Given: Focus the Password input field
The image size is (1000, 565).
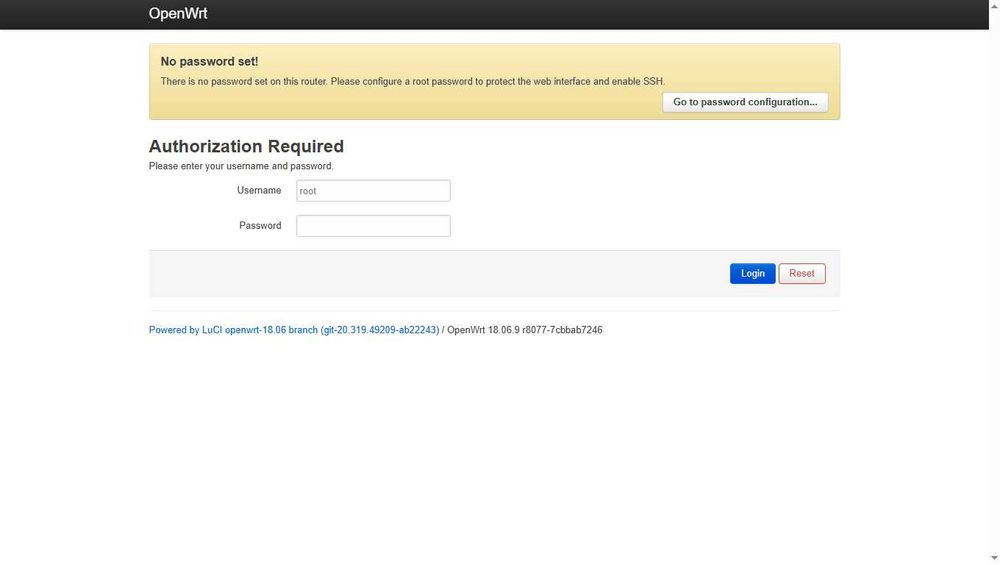Looking at the screenshot, I should click(373, 226).
